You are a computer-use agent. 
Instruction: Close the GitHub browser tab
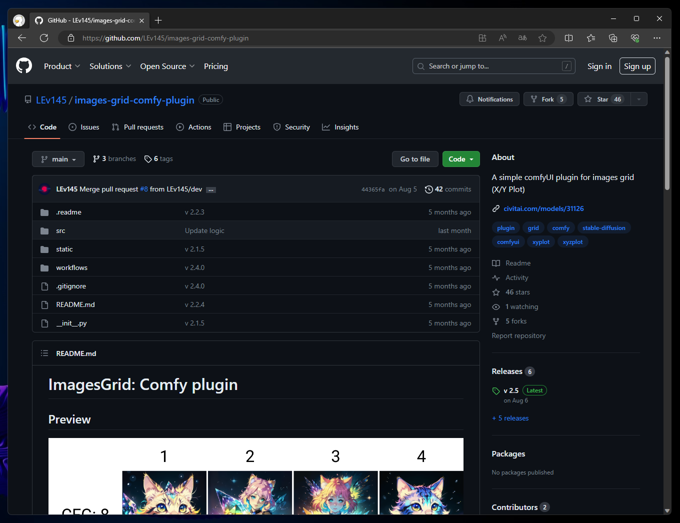point(141,20)
